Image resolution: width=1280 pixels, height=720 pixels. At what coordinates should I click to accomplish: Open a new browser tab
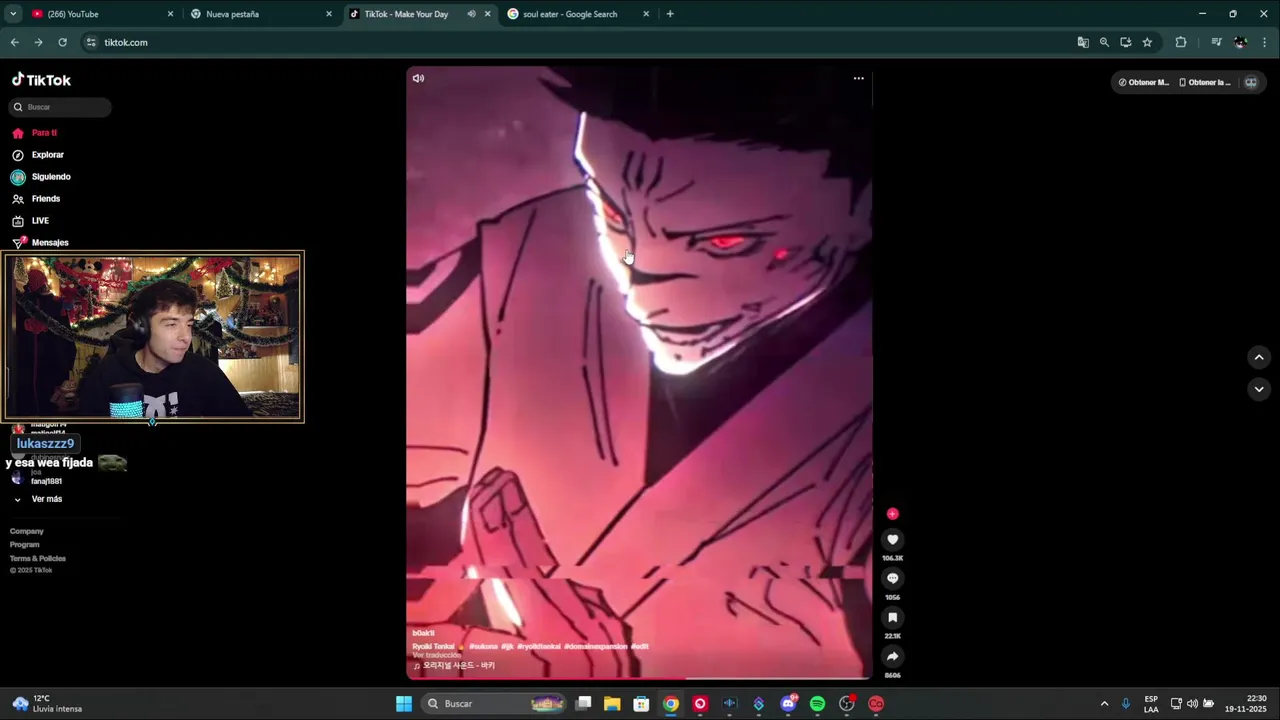click(670, 14)
